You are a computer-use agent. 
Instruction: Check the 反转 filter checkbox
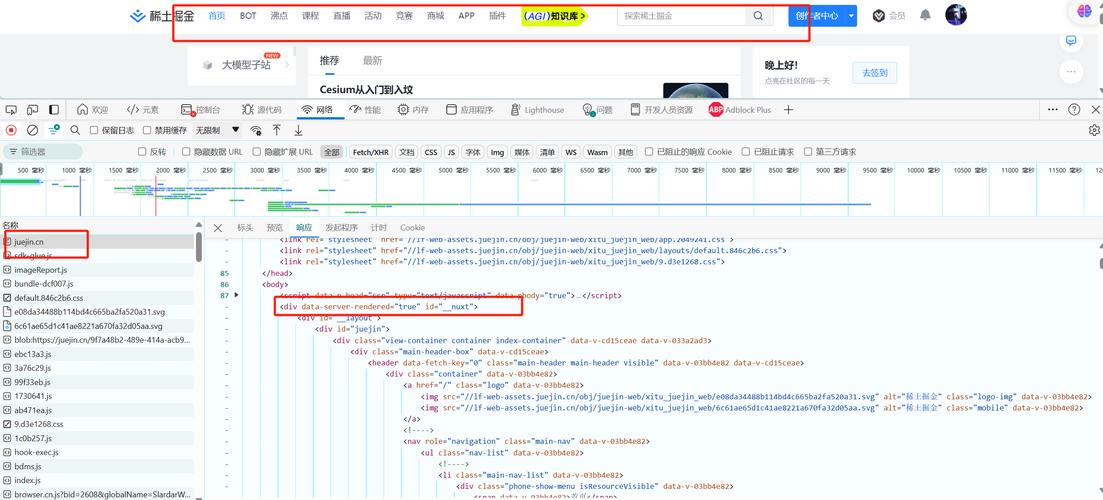142,151
